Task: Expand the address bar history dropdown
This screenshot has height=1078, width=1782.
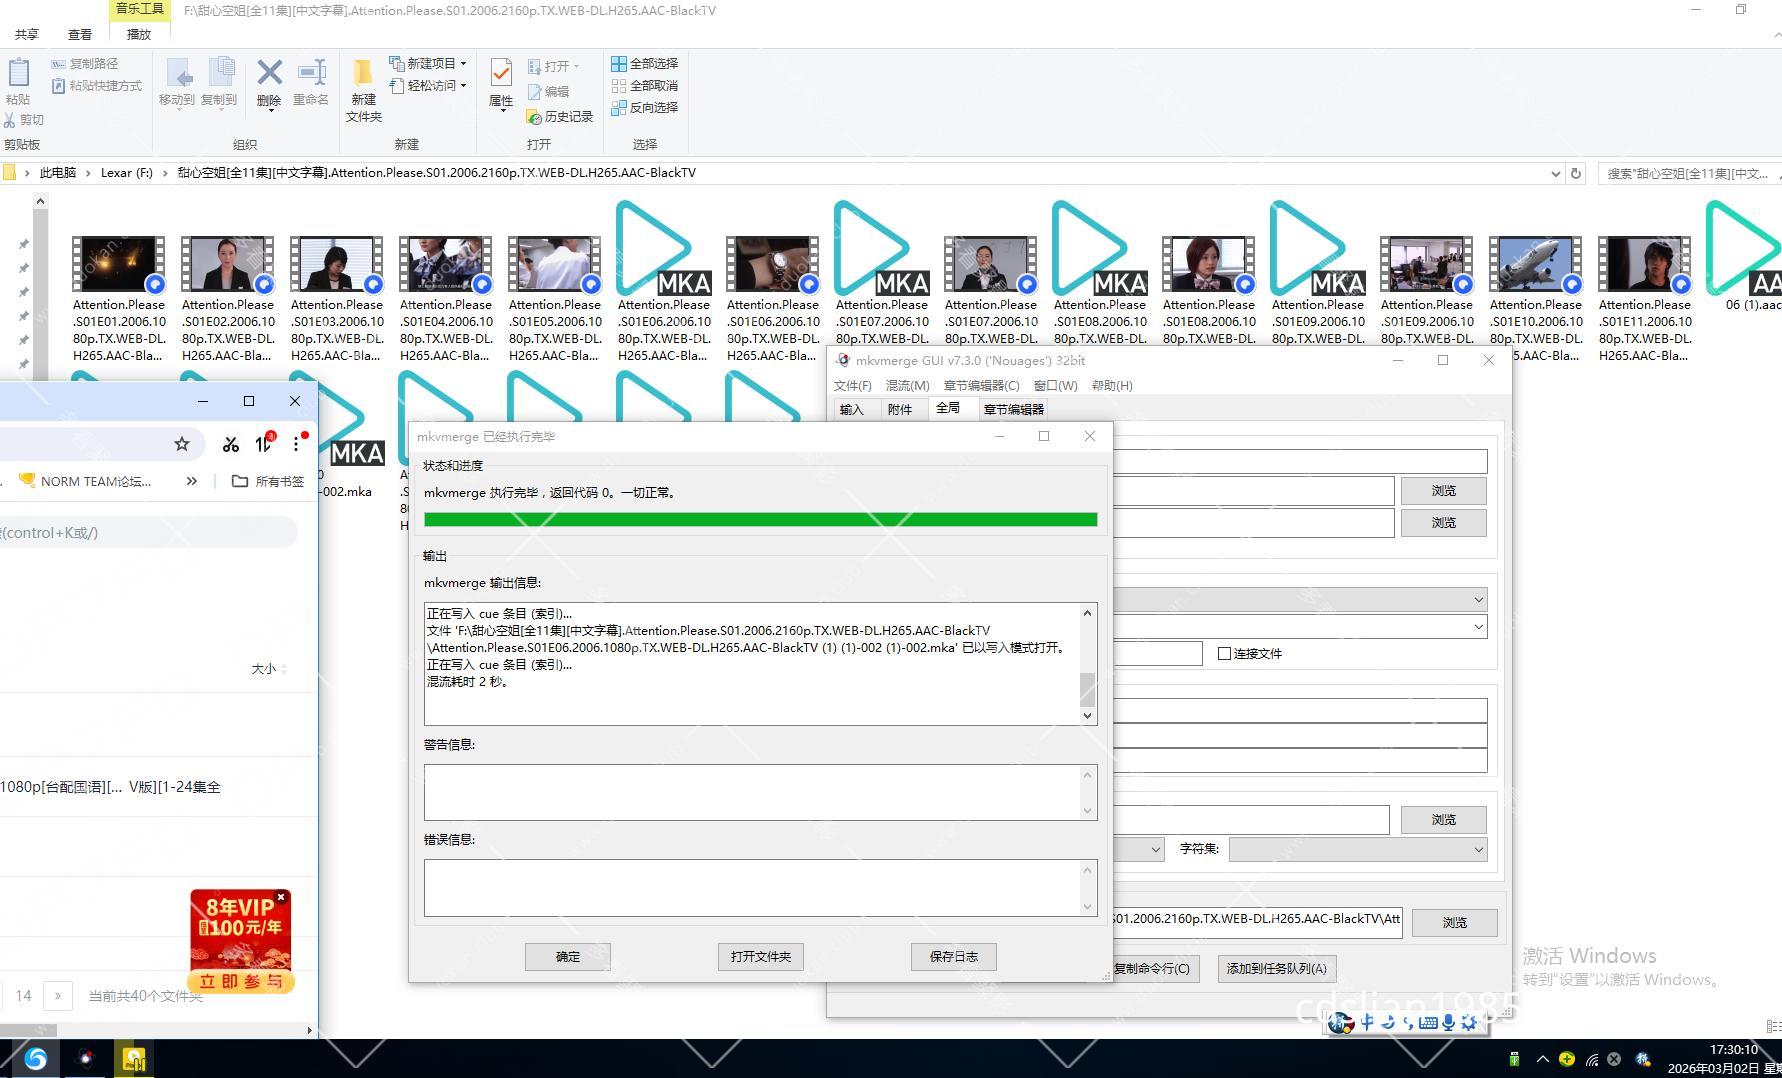Action: (1555, 173)
